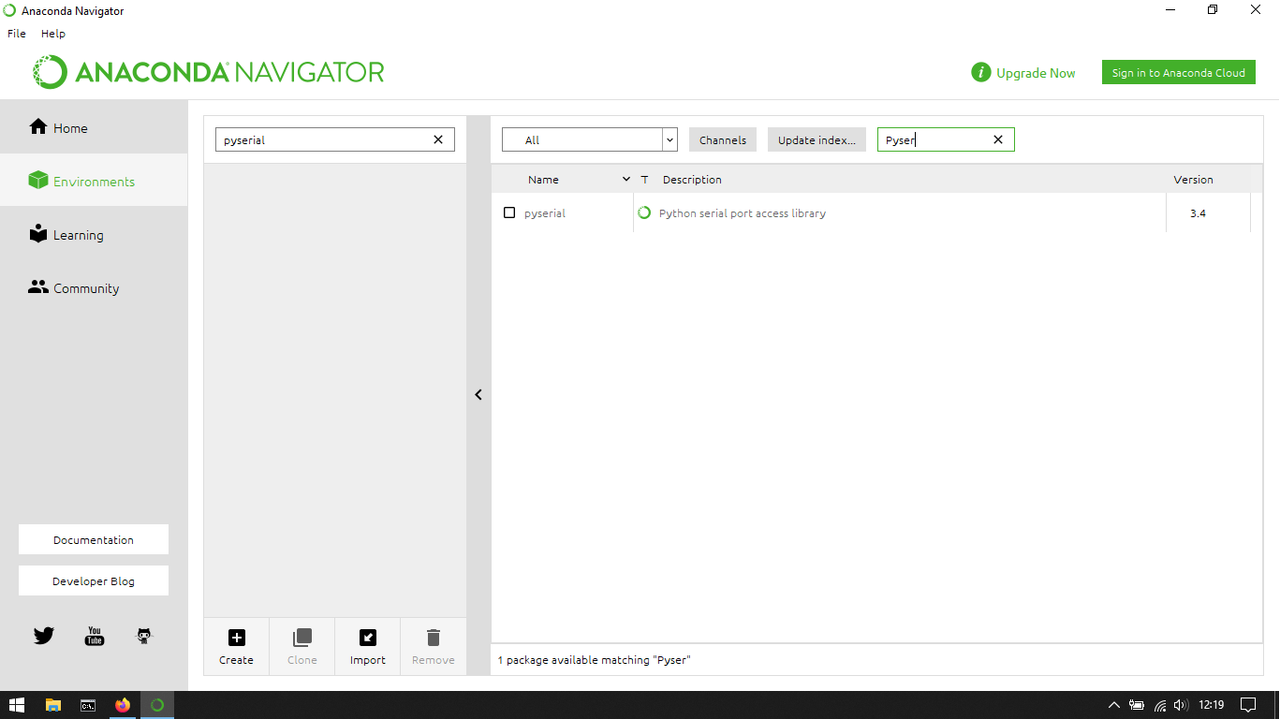1280x719 pixels.
Task: Open the Developer Blog link
Action: 93,581
